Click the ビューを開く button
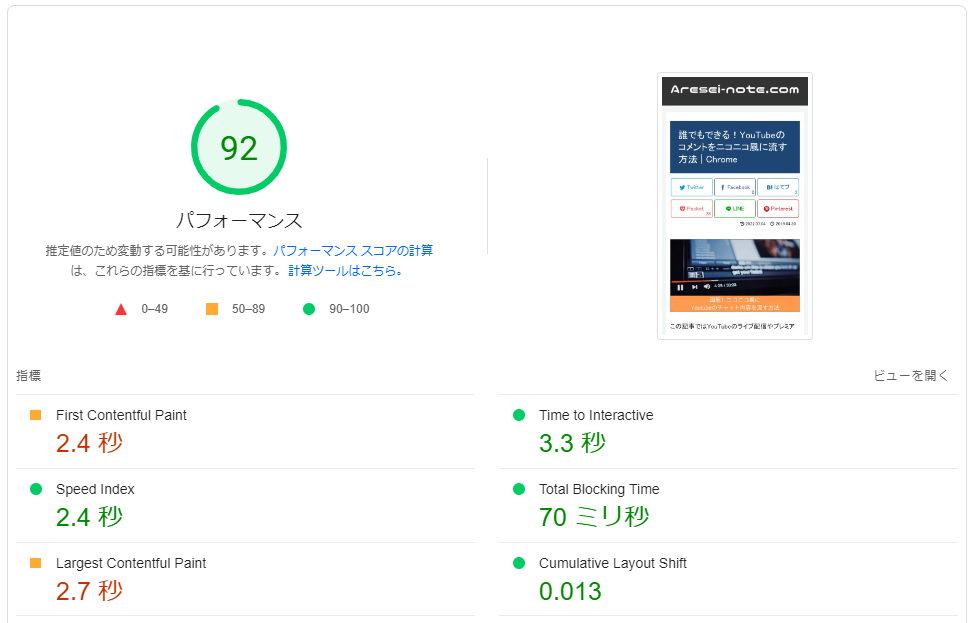 (x=910, y=375)
